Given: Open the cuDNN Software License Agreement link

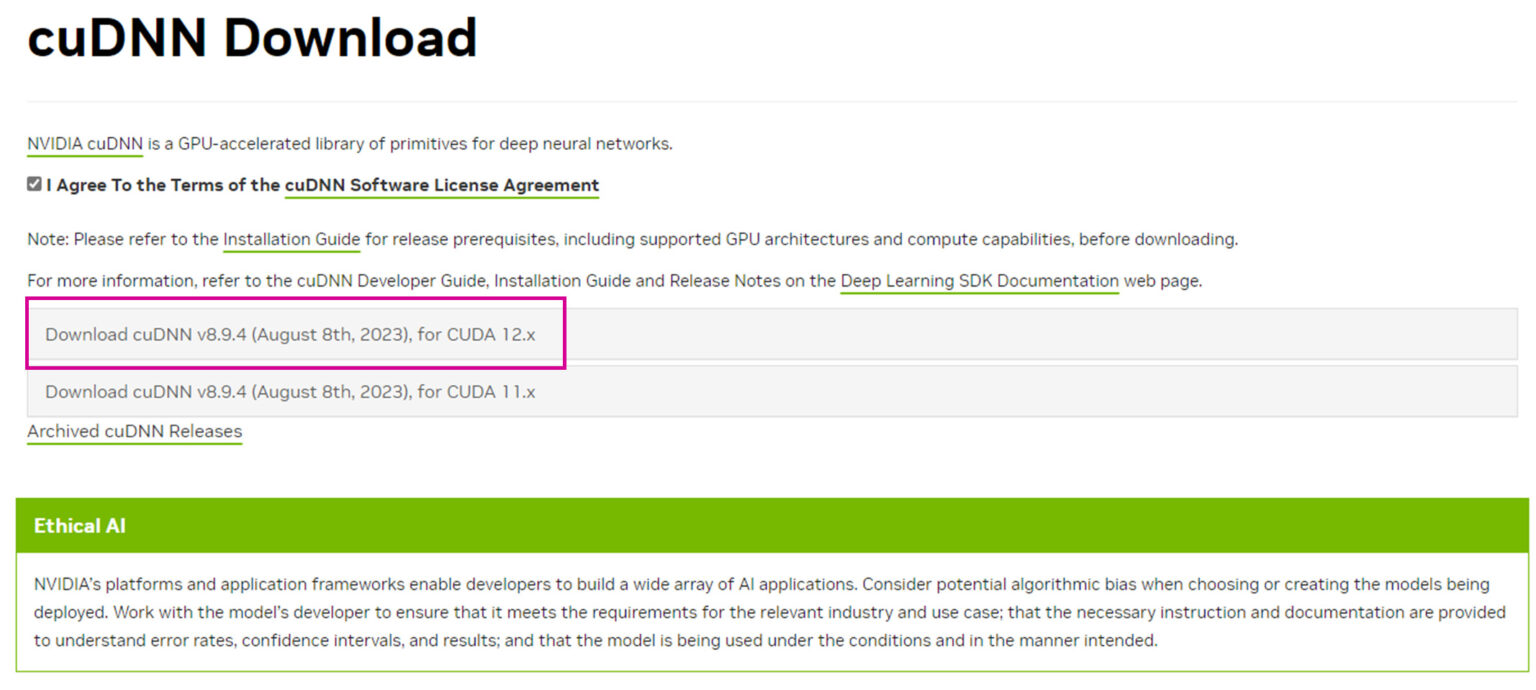Looking at the screenshot, I should [441, 185].
